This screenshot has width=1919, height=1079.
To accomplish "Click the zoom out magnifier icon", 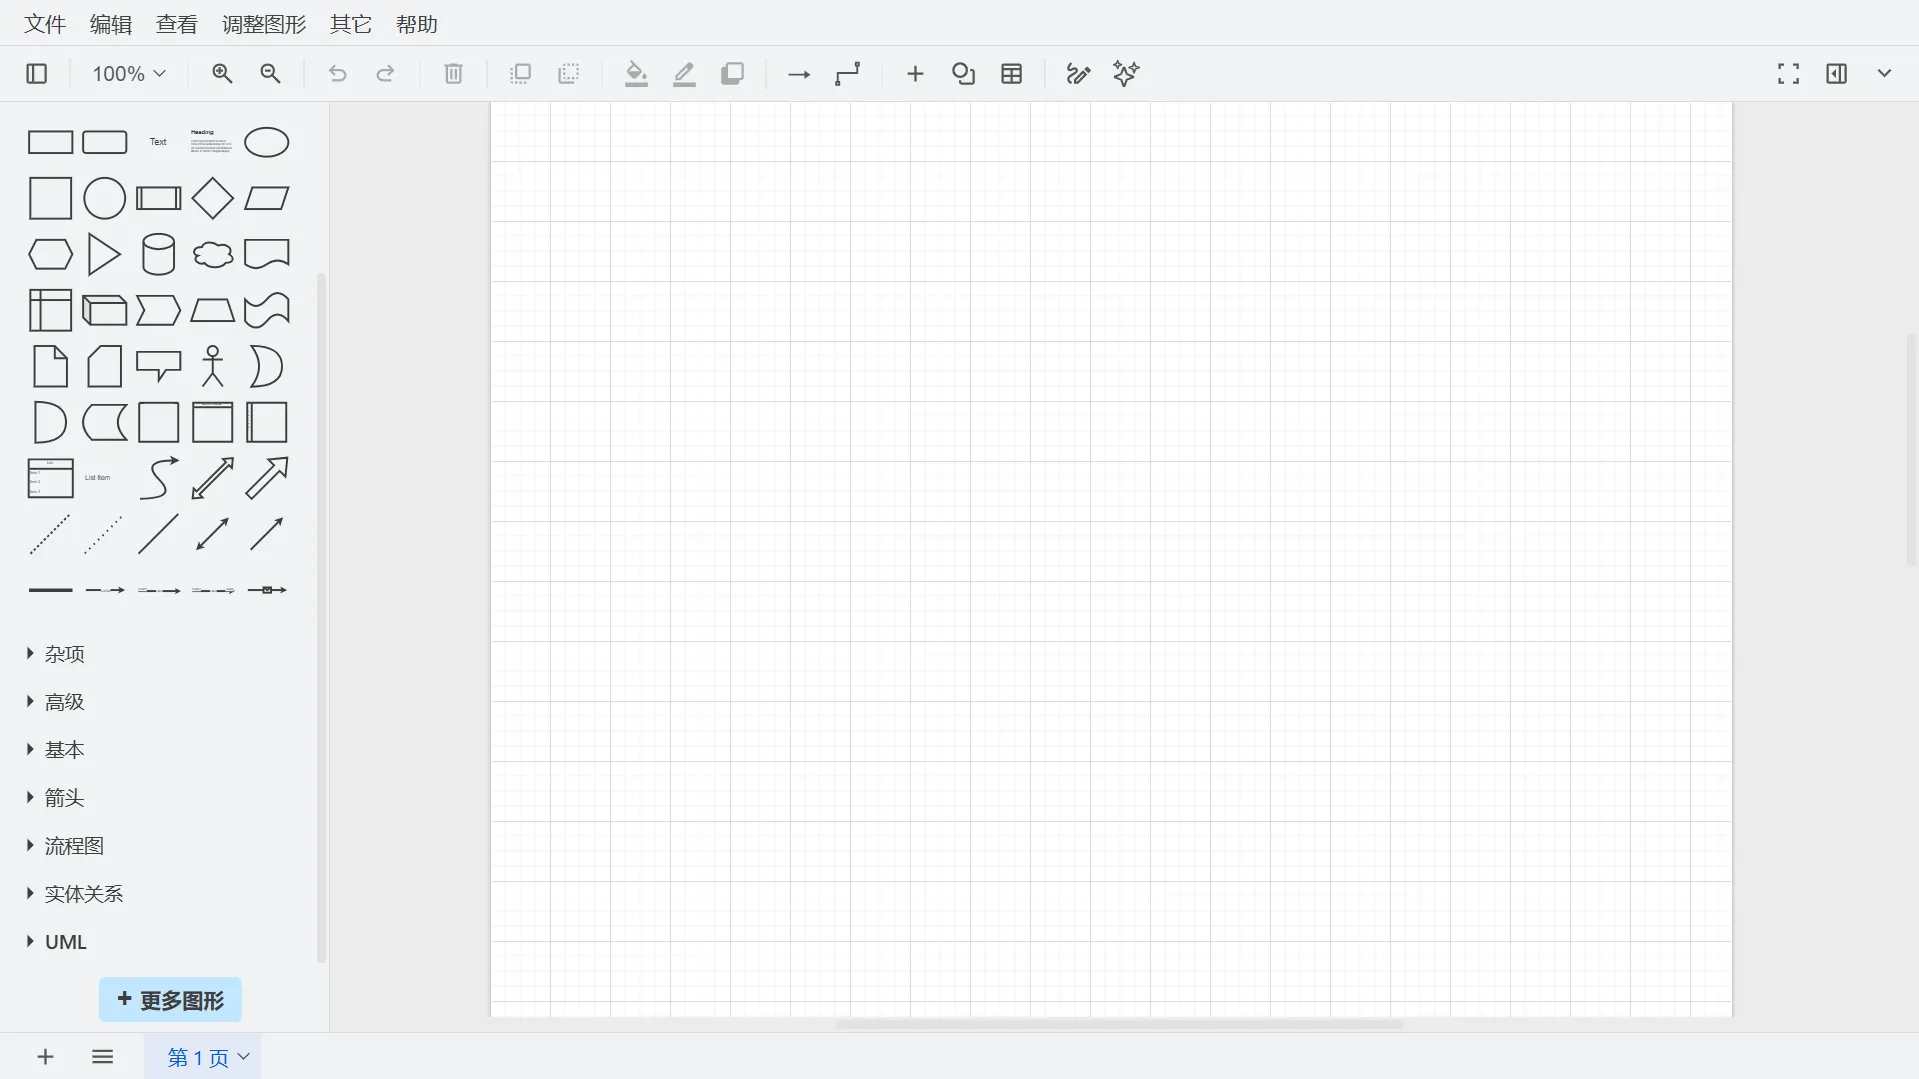I will point(270,74).
